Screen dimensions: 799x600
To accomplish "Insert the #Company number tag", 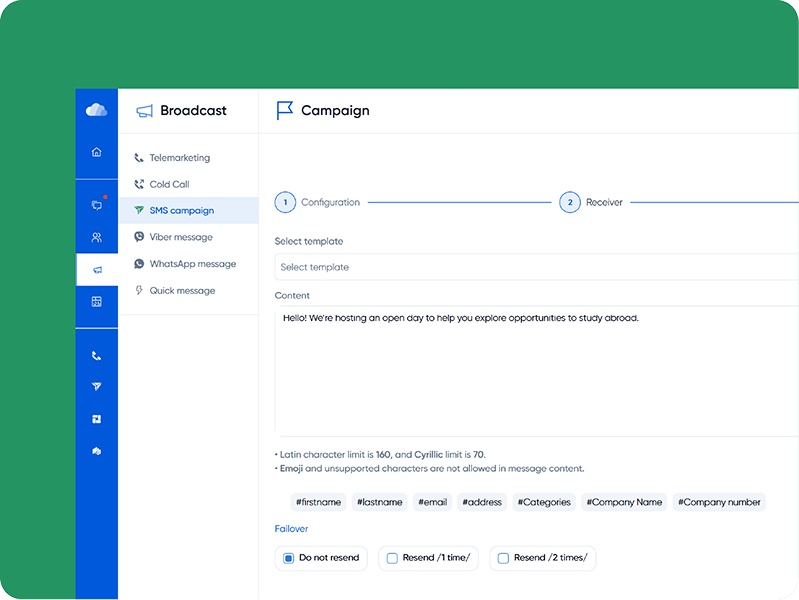I will 719,502.
